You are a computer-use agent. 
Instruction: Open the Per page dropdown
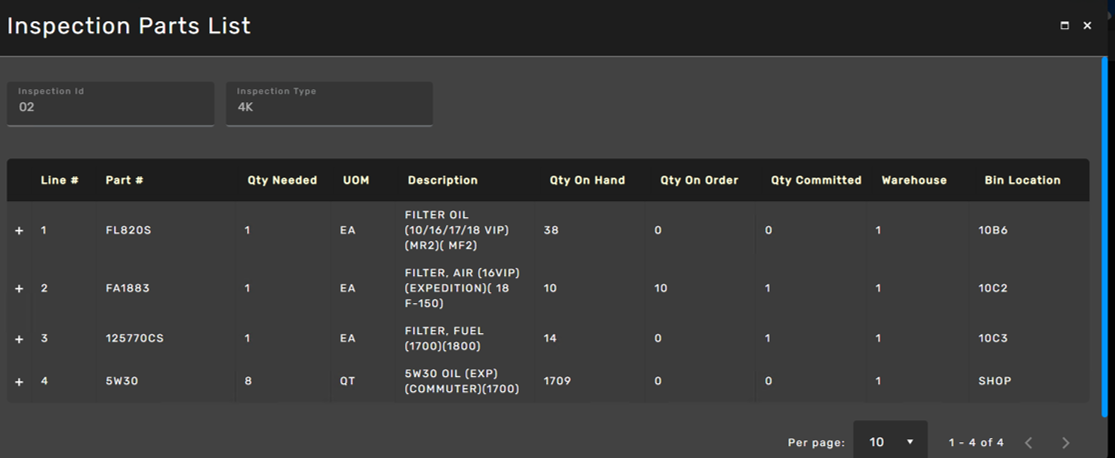coord(890,442)
